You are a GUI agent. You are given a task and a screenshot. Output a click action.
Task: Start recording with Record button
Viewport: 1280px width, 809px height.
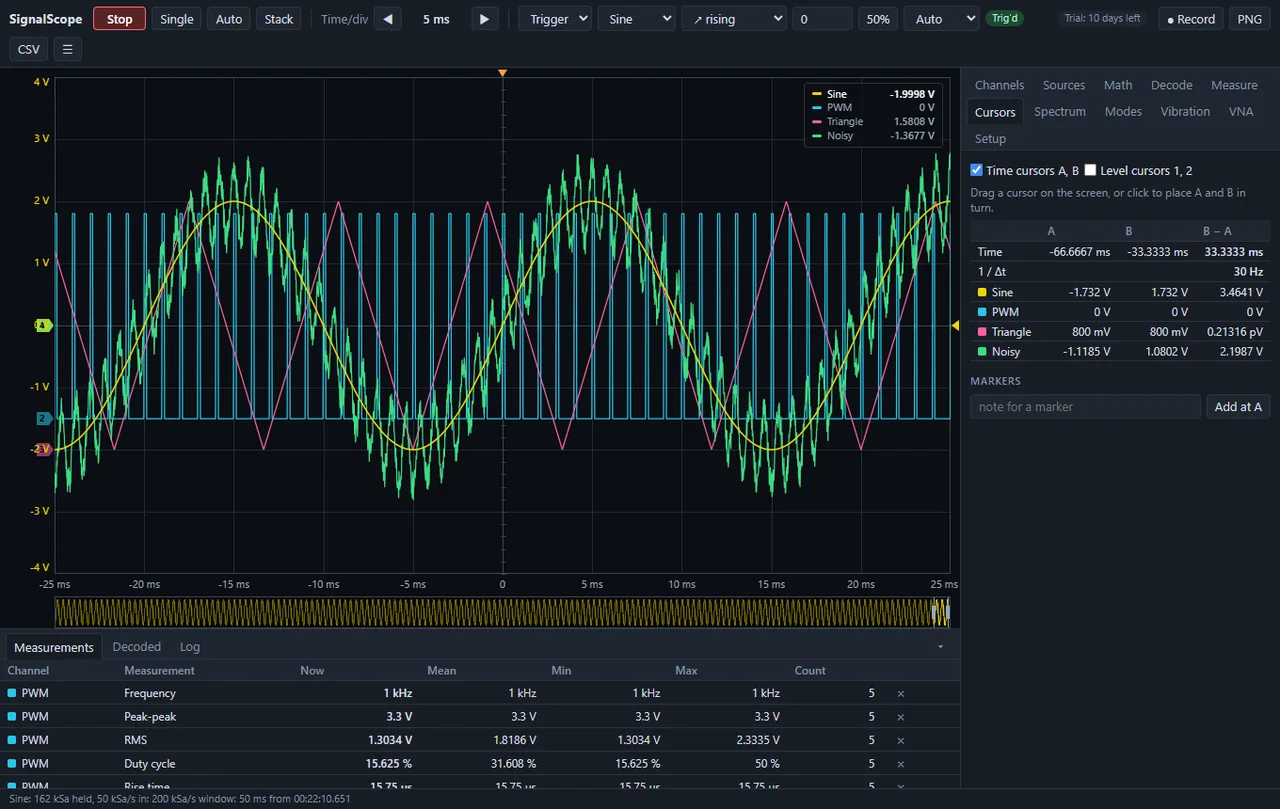click(1191, 19)
